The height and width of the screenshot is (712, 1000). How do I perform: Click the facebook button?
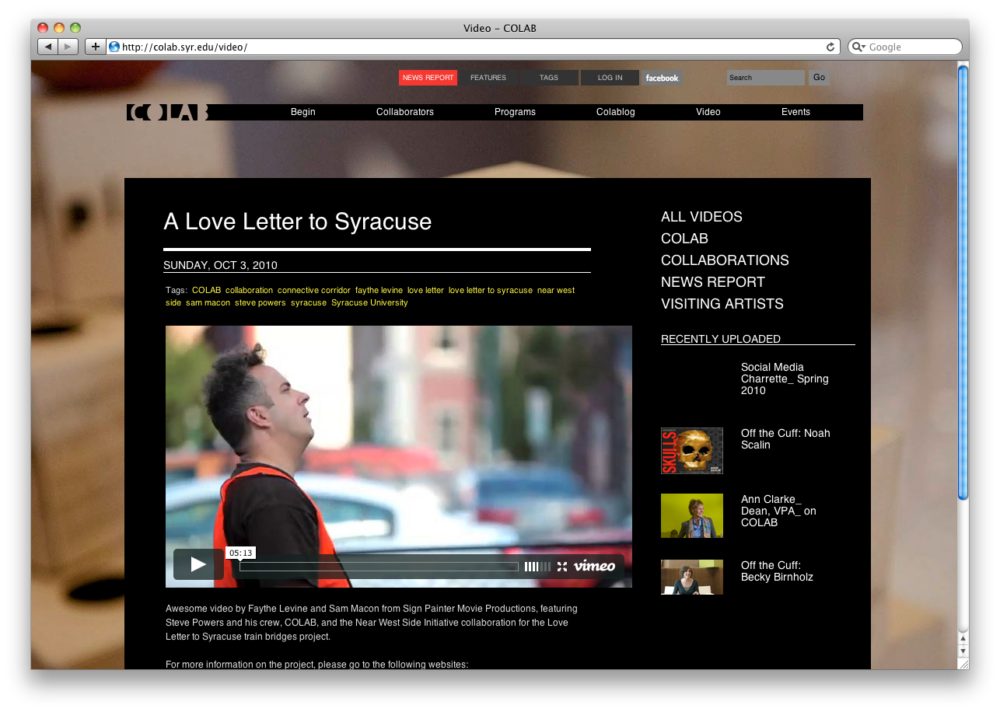click(x=661, y=78)
